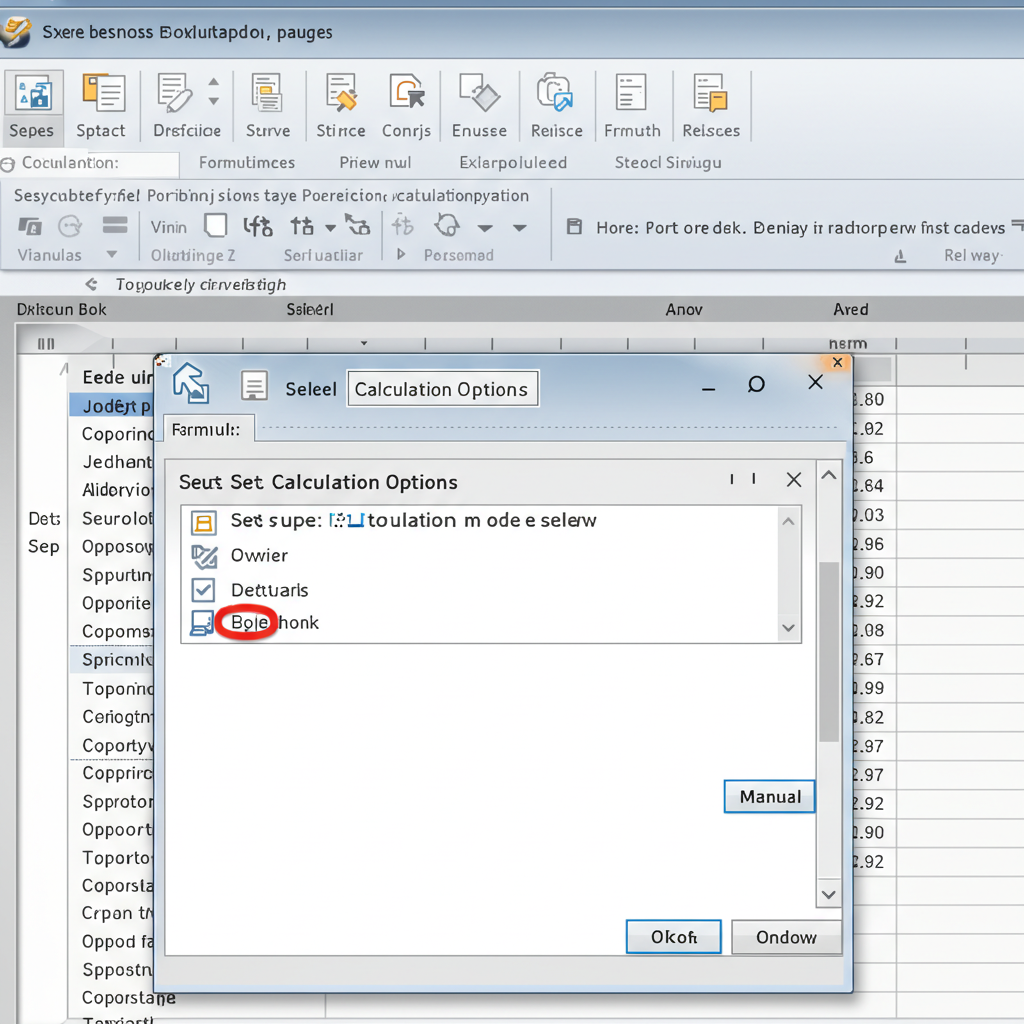This screenshot has width=1024, height=1024.
Task: Toggle the Bole honk option icon
Action: pyautogui.click(x=202, y=623)
